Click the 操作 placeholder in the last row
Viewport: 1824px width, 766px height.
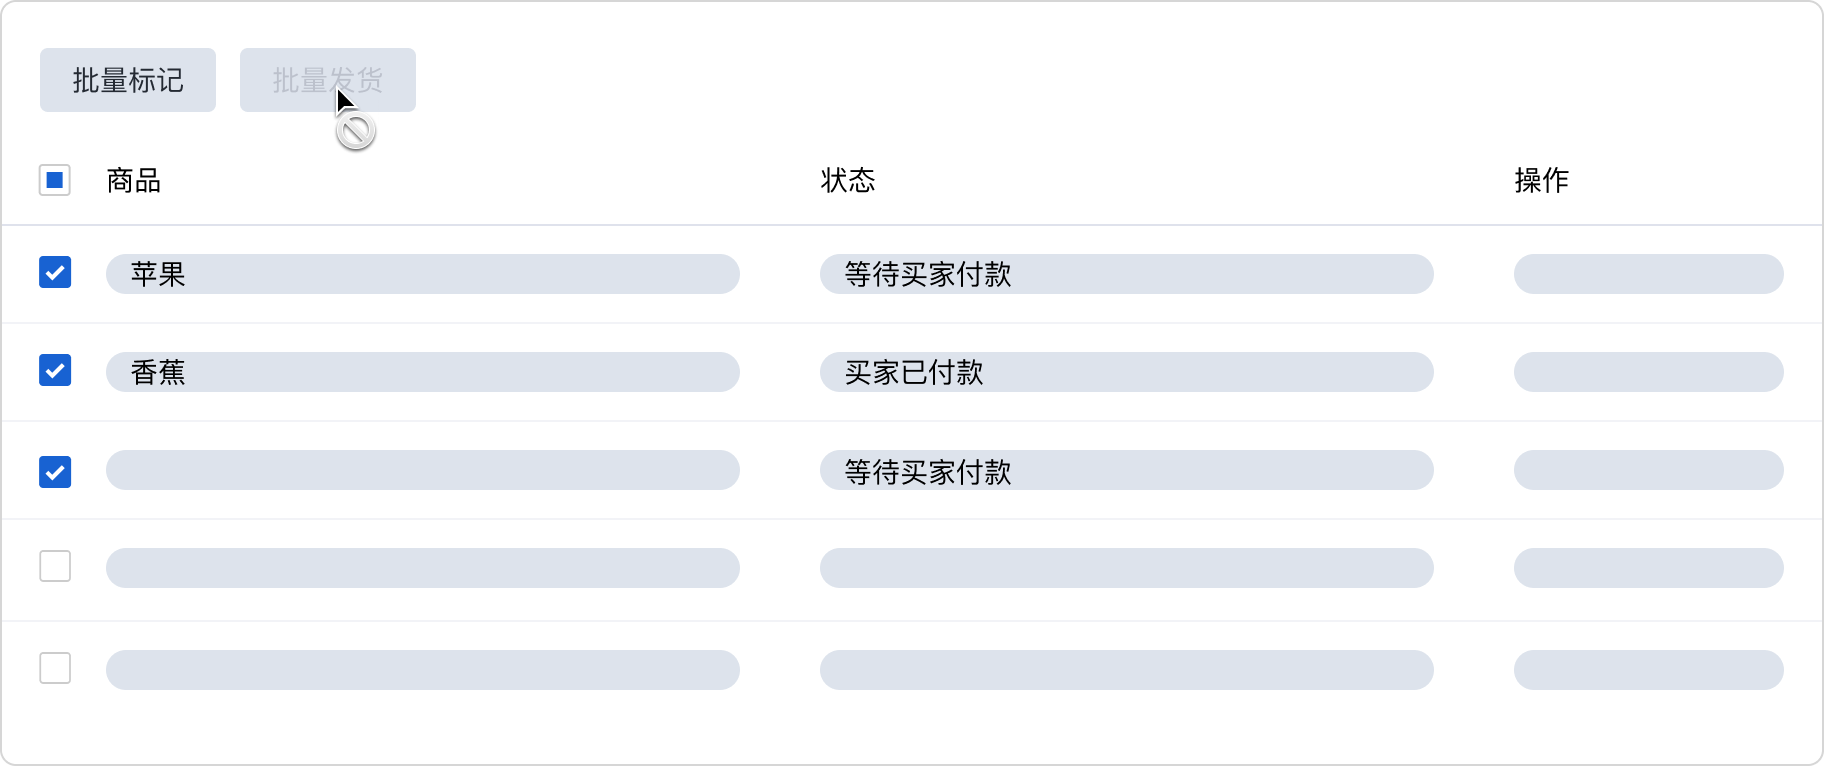coord(1648,670)
